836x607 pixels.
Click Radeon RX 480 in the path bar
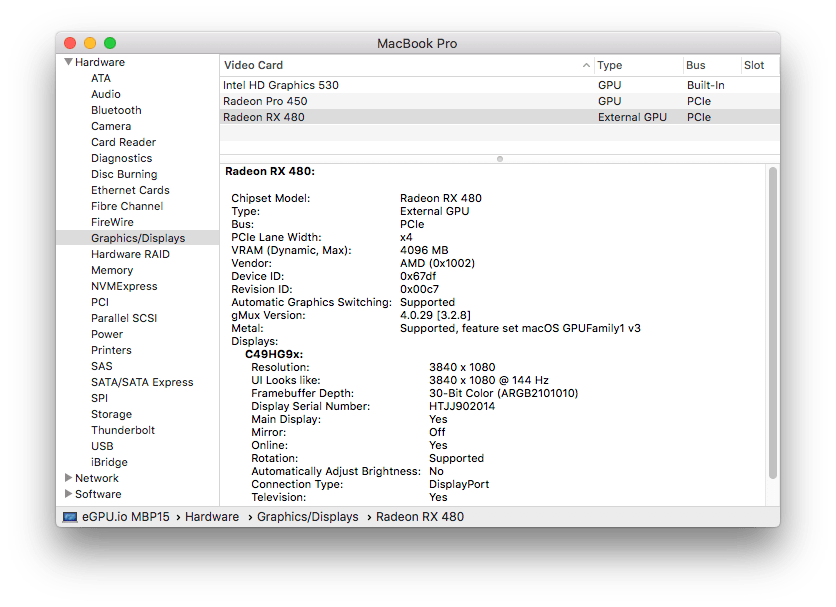point(420,517)
